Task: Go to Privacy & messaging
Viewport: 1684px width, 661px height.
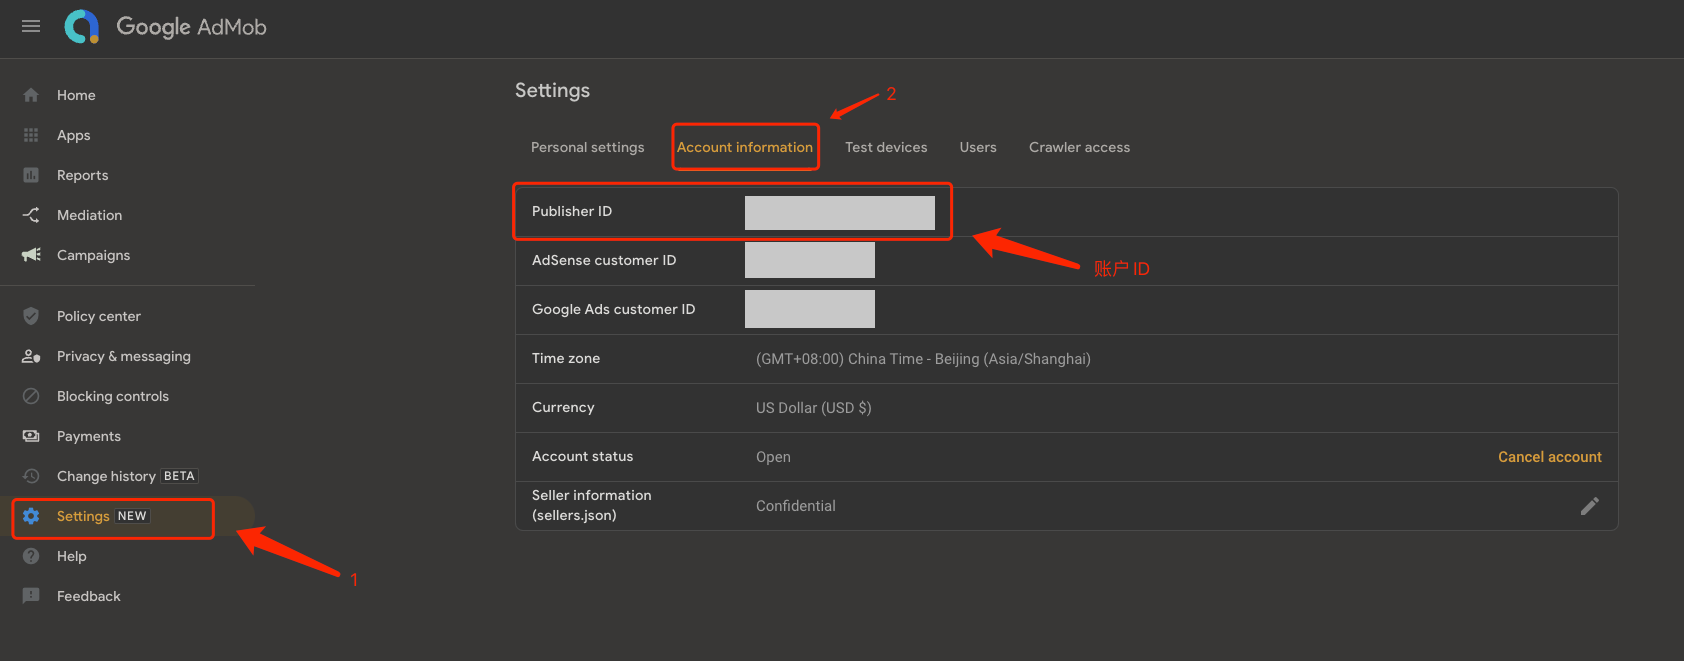Action: point(123,356)
